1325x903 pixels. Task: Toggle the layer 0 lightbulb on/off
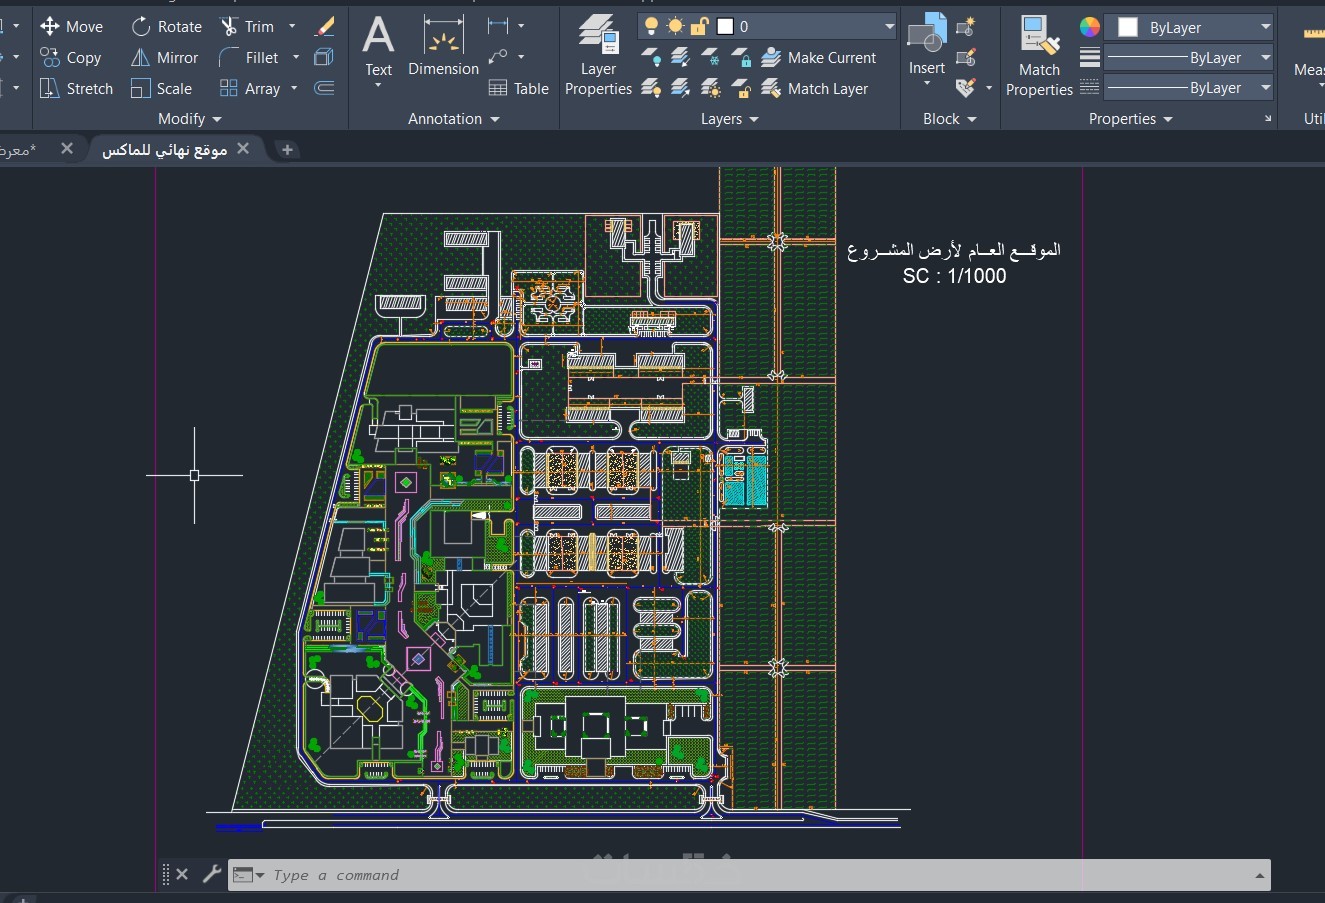click(x=651, y=27)
